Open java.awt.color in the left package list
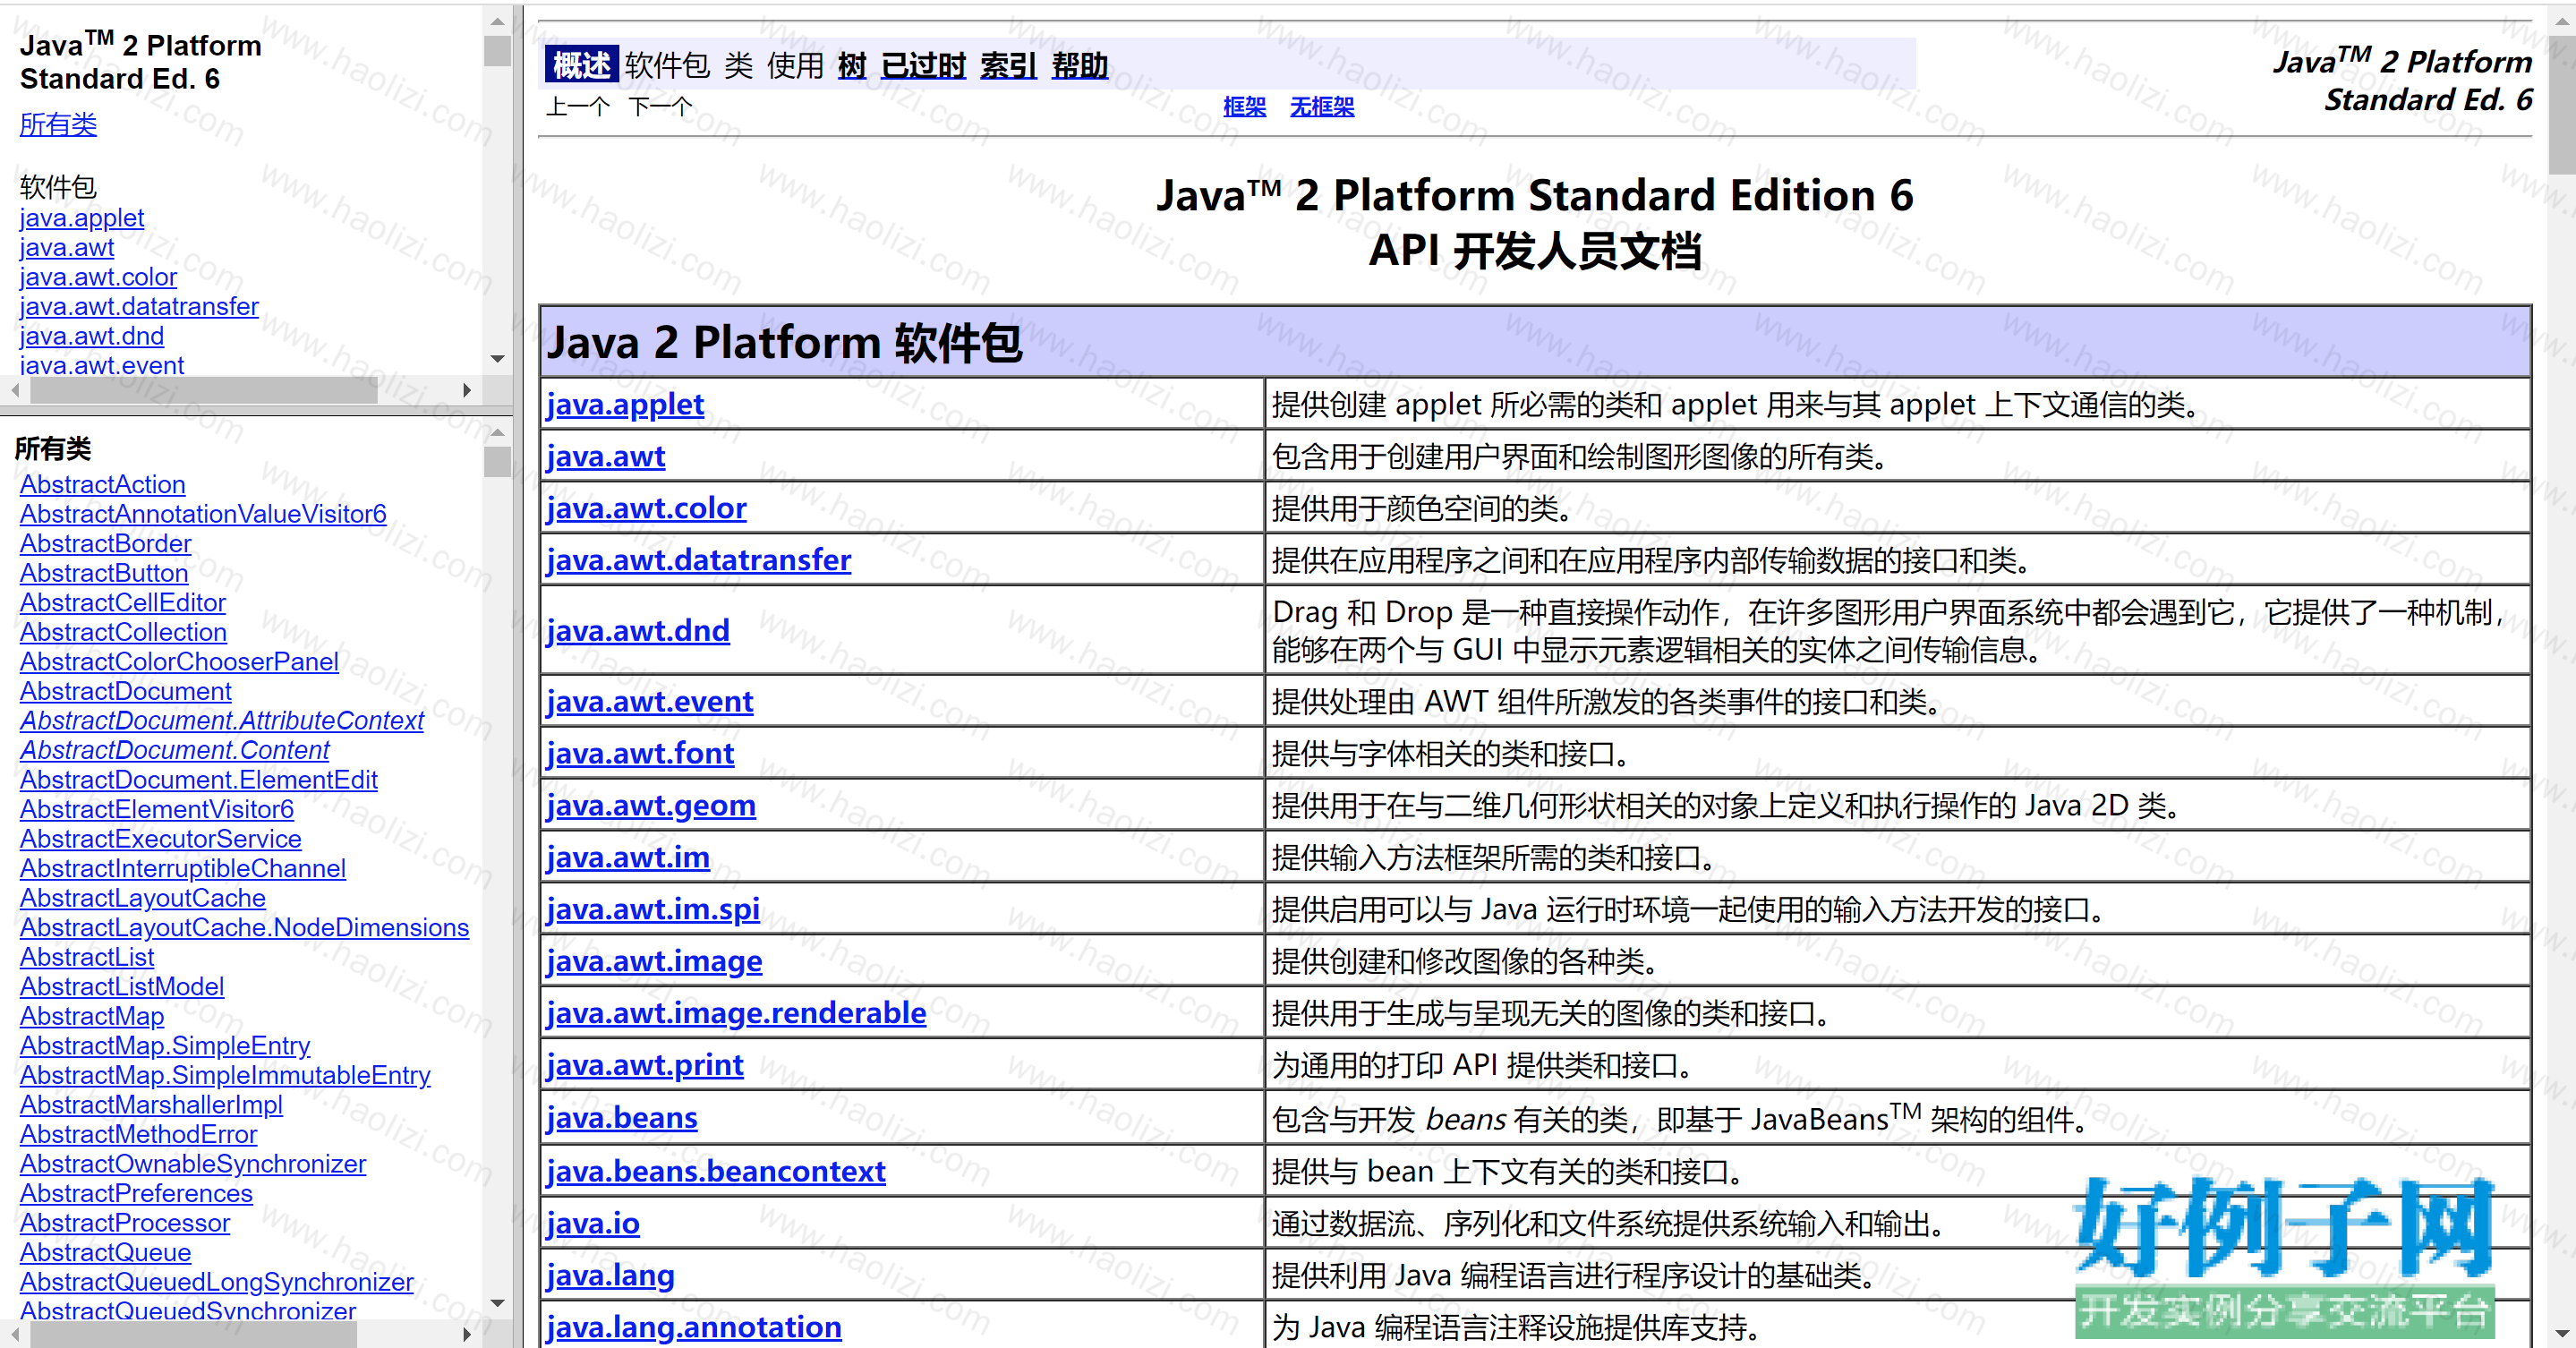The height and width of the screenshot is (1348, 2576). (98, 277)
